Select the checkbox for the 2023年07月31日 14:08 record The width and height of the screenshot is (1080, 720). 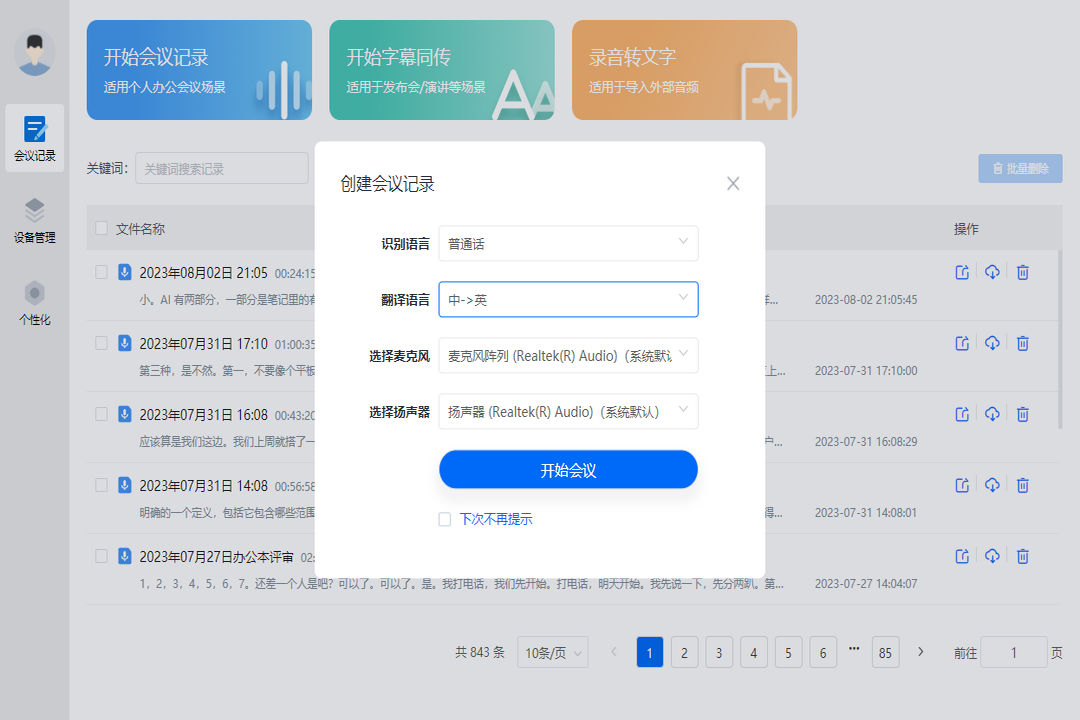point(100,484)
